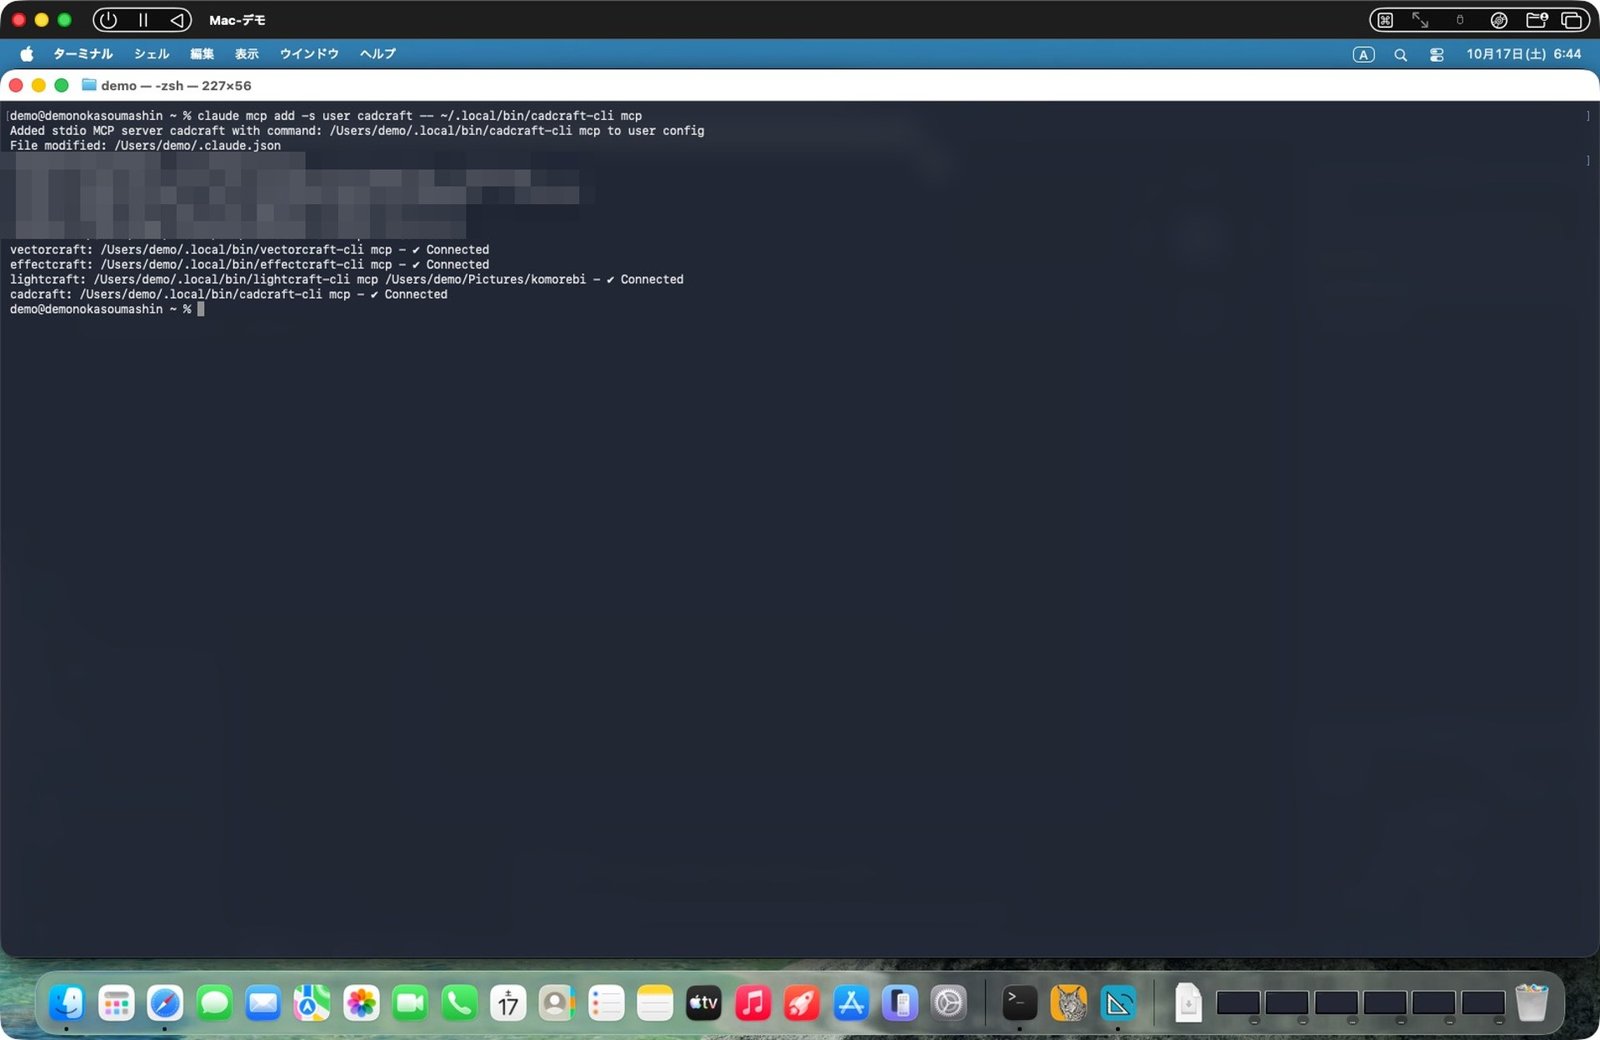The height and width of the screenshot is (1040, 1600).
Task: Open Spotlight search magnifier
Action: [x=1401, y=55]
